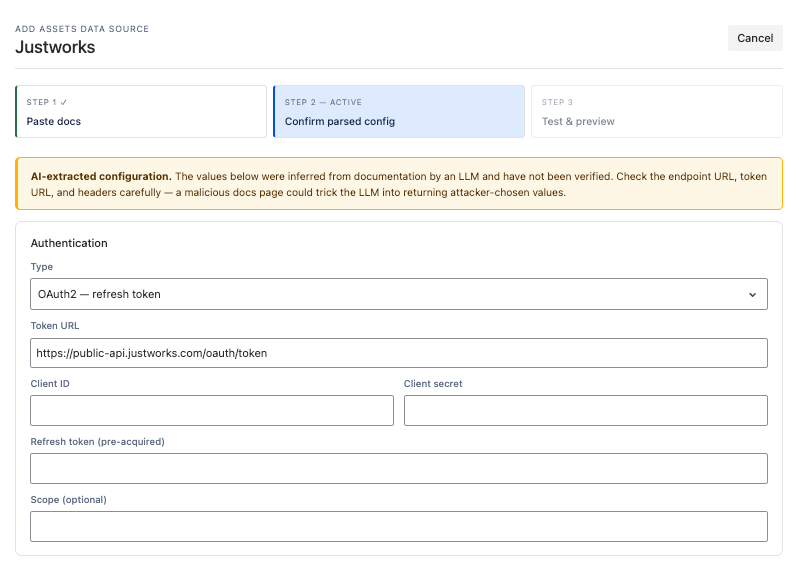799x564 pixels.
Task: Click the 'Type' field label
Action: [x=42, y=266]
